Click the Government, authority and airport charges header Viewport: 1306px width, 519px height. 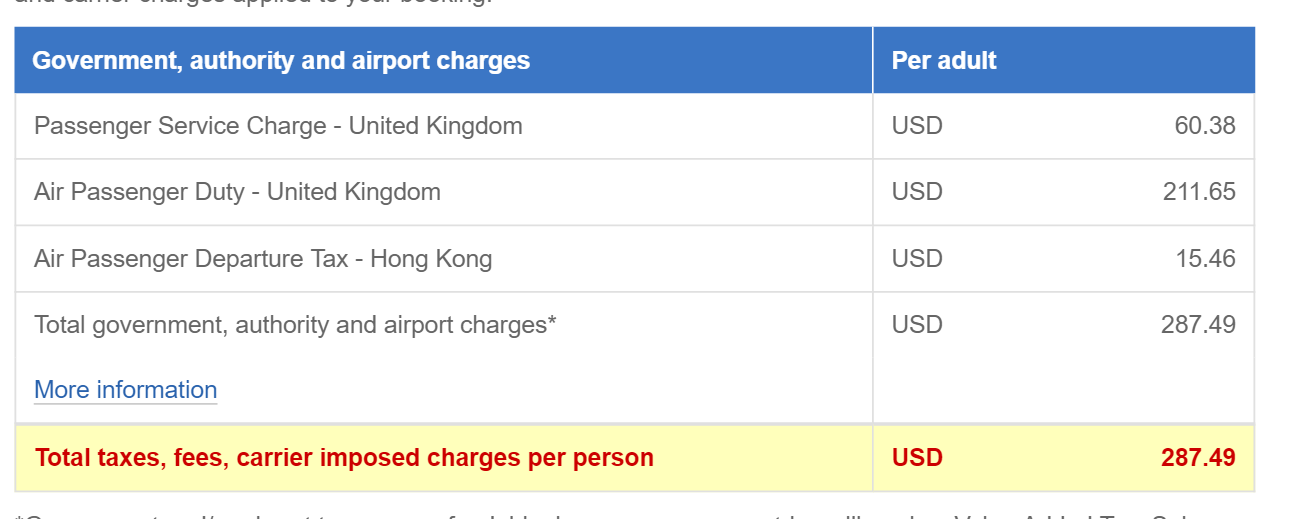[281, 60]
